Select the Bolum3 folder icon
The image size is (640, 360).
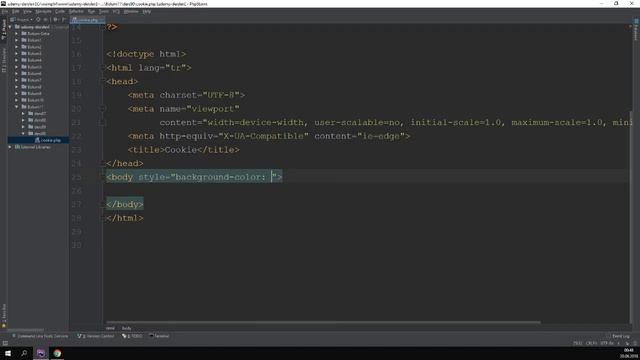(24, 53)
